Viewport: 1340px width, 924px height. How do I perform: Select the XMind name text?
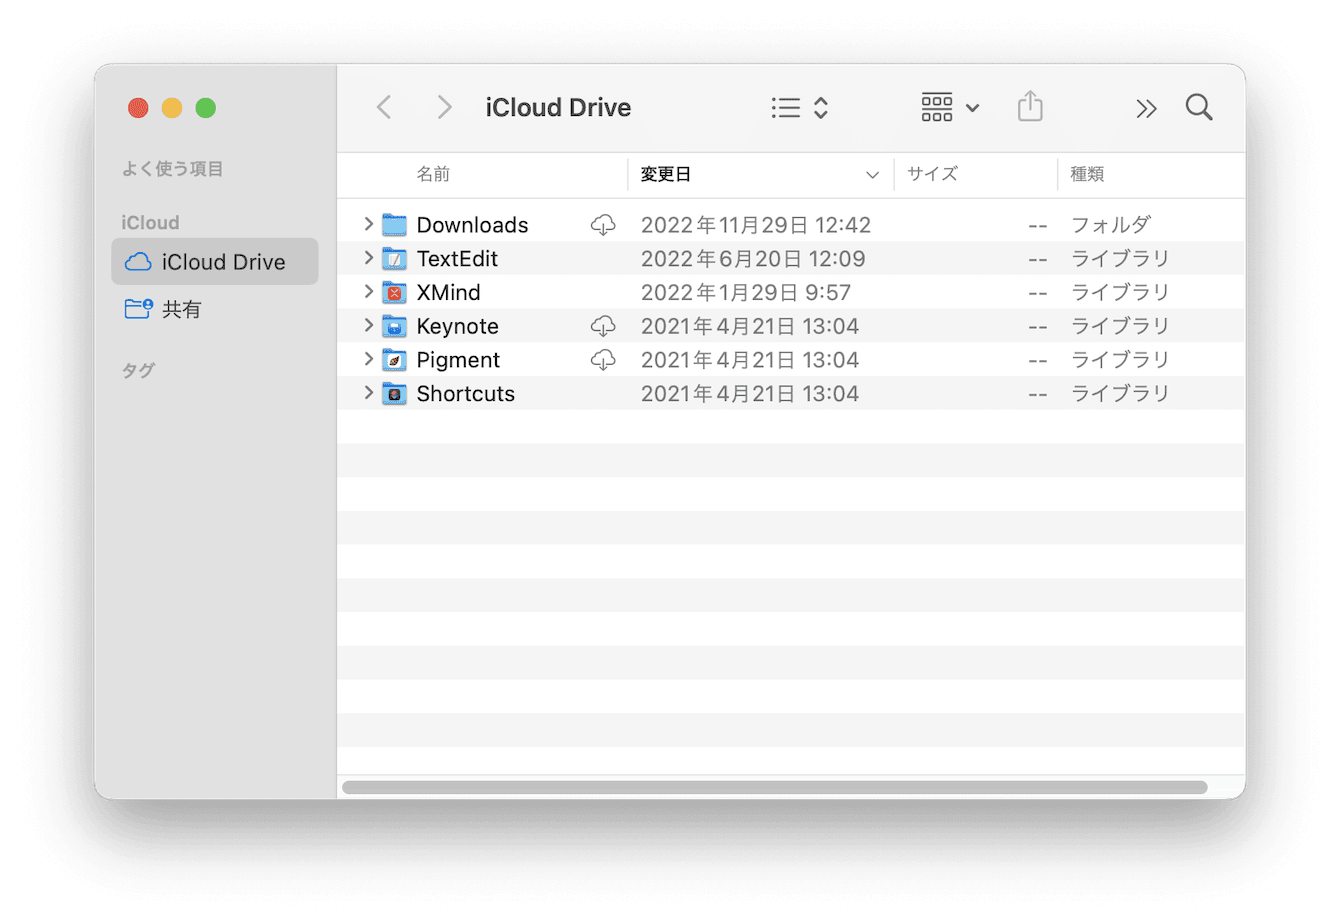[x=448, y=292]
